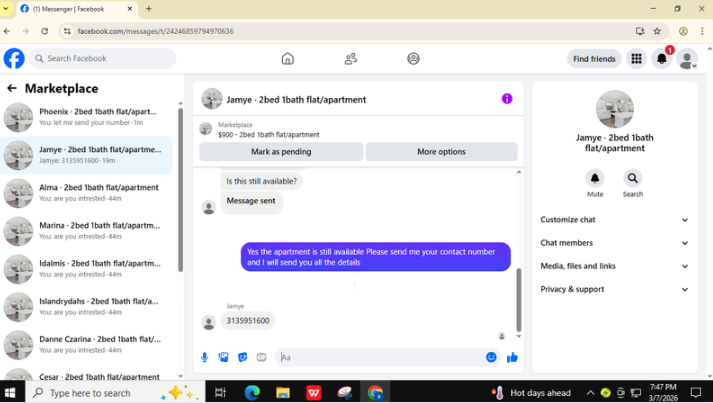713x403 pixels.
Task: Open Windows notification center icon
Action: click(696, 393)
